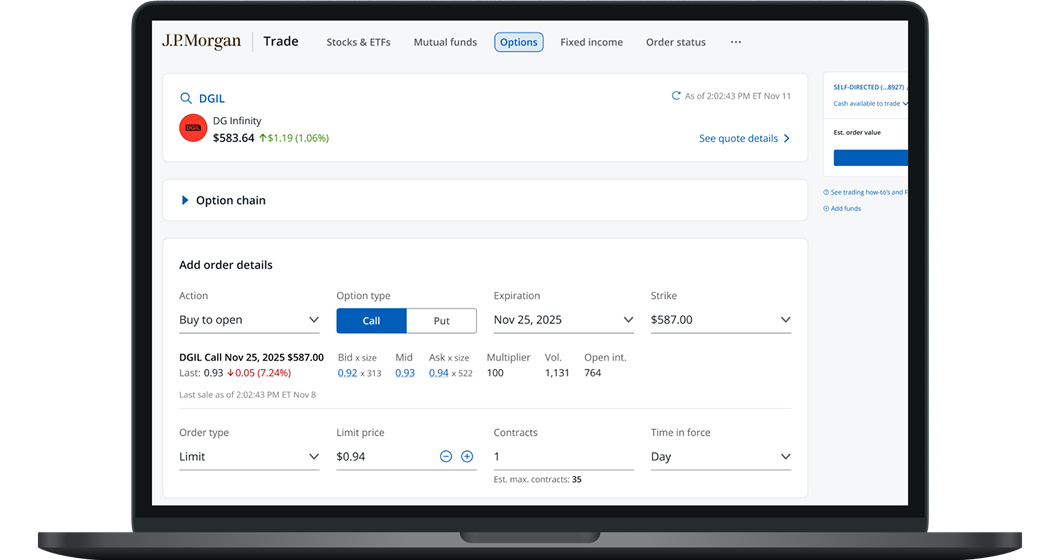Increase limit price with plus icon

tap(467, 457)
